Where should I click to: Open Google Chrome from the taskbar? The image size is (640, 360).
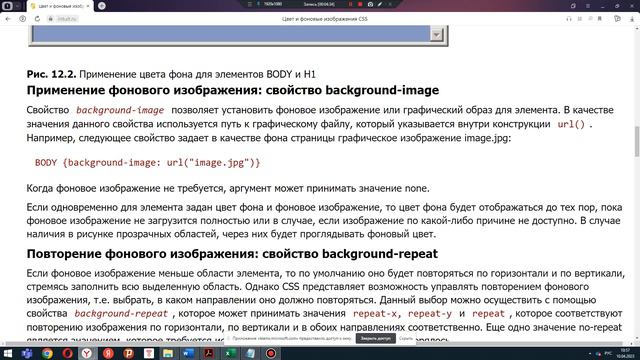point(47,353)
